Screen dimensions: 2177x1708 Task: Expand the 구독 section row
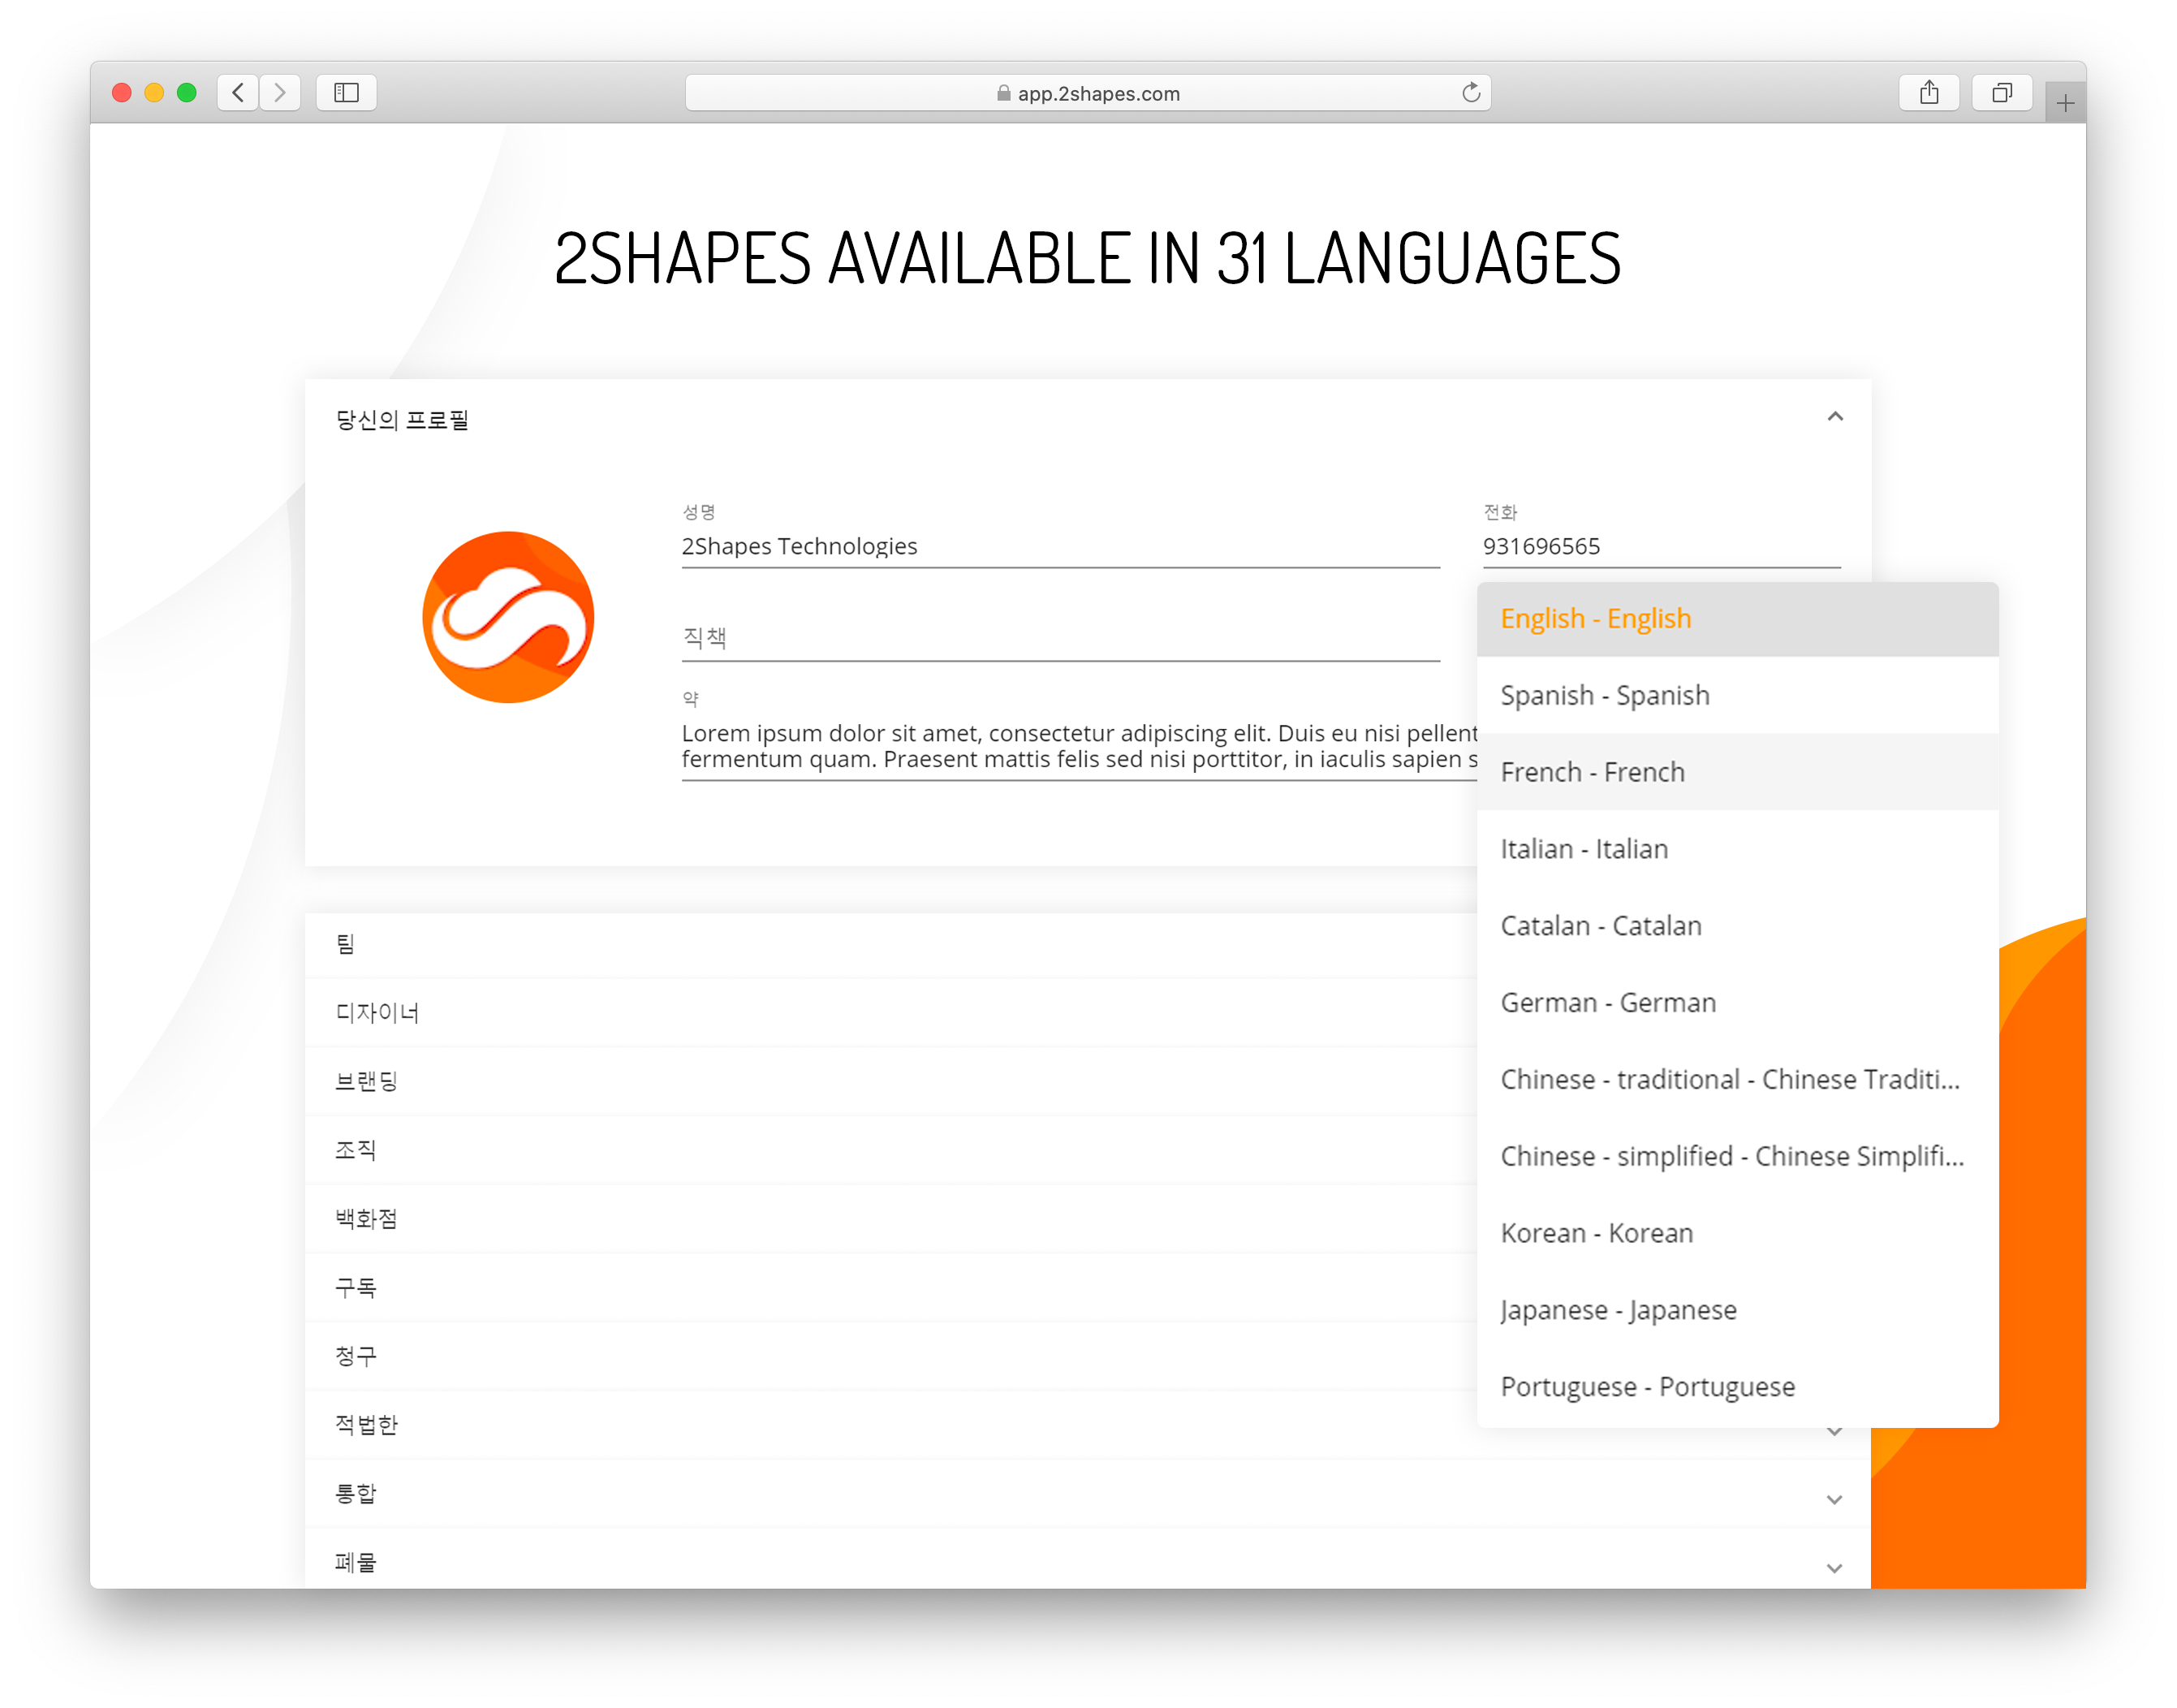click(891, 1288)
